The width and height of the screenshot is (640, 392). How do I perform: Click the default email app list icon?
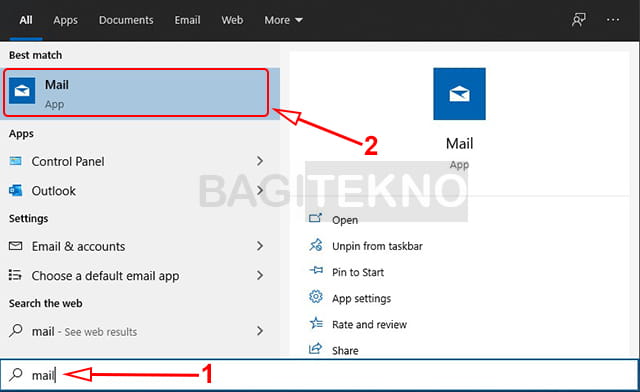(15, 275)
